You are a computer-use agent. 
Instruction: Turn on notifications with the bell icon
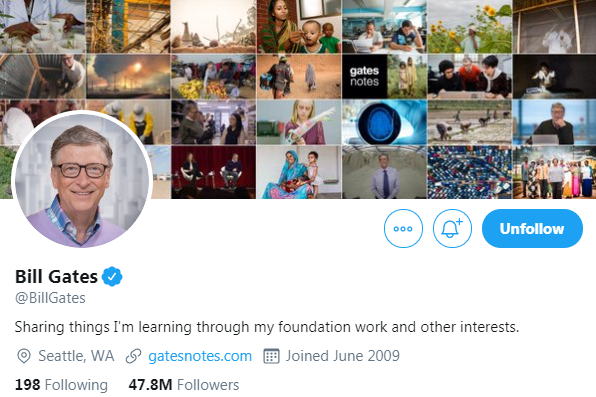(452, 229)
